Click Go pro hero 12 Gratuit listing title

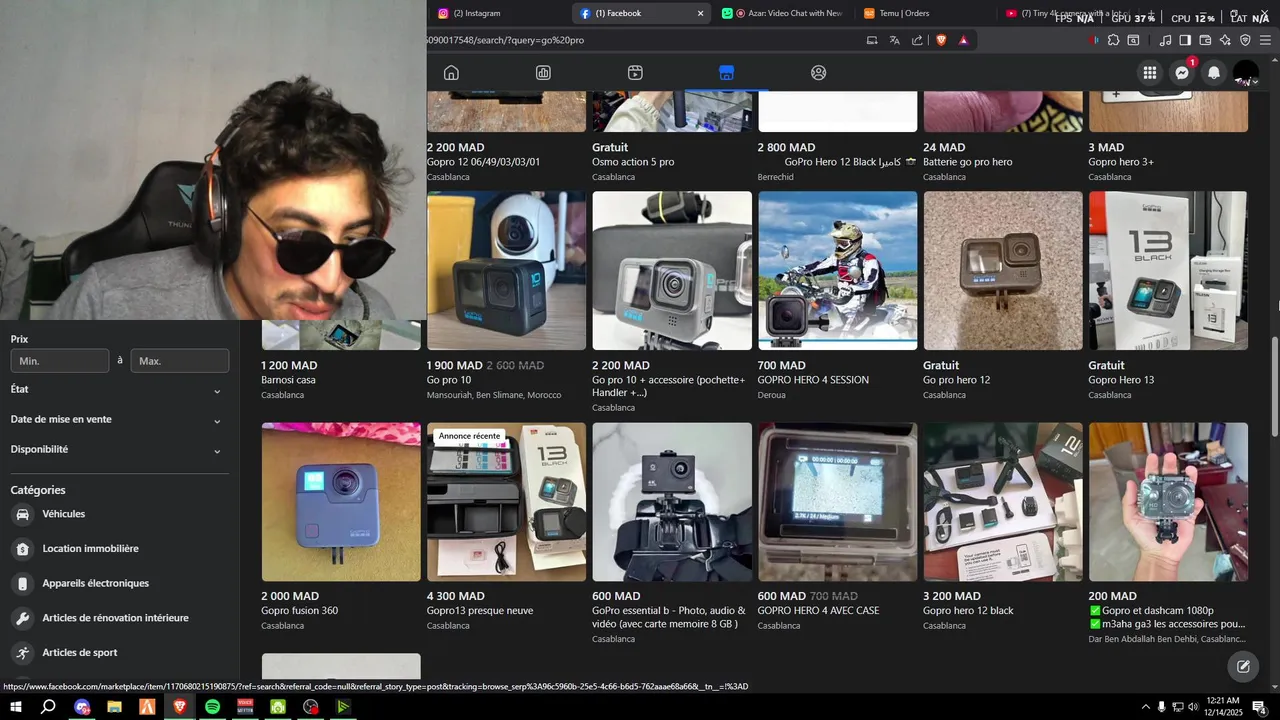(956, 380)
